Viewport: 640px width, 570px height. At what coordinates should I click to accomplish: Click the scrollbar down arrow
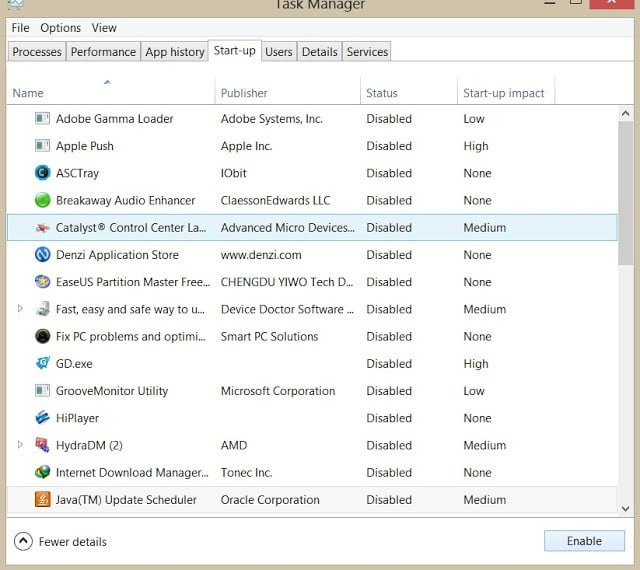[x=625, y=509]
